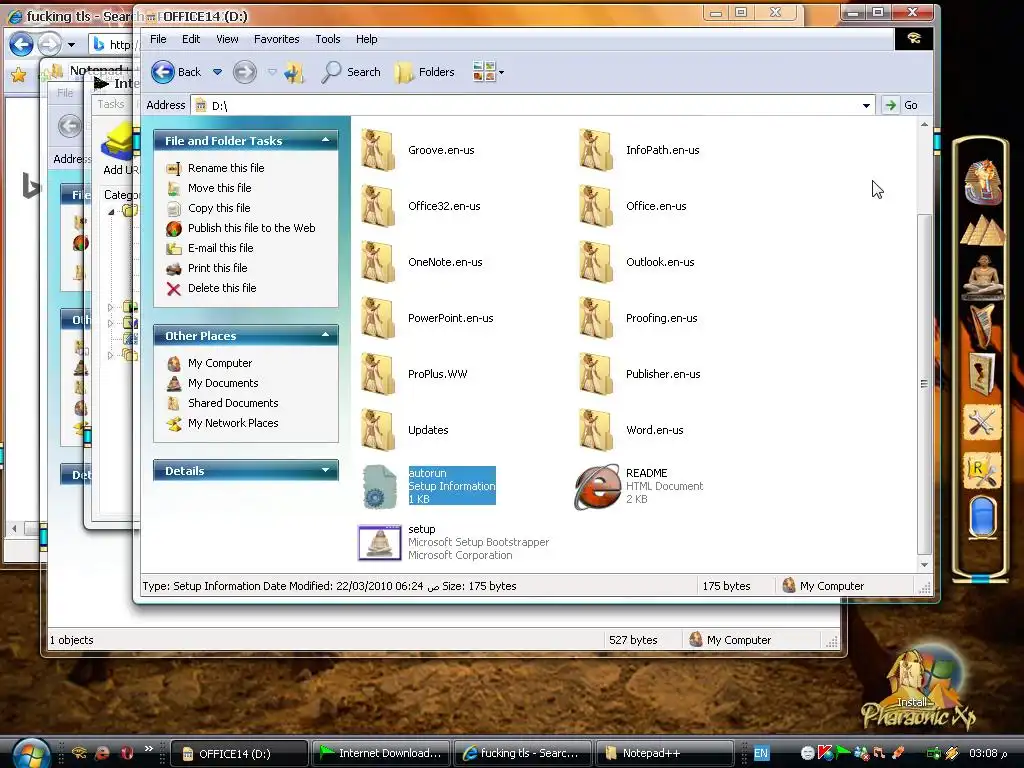The height and width of the screenshot is (768, 1024).
Task: Open the Help menu
Action: pos(366,39)
